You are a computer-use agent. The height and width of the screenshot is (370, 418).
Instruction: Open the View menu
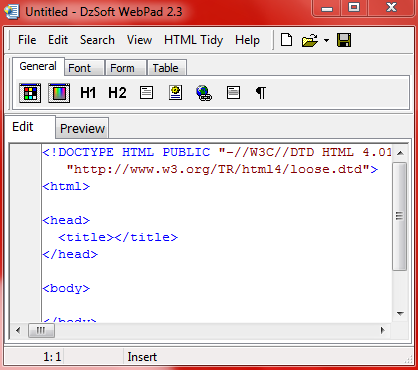(139, 40)
